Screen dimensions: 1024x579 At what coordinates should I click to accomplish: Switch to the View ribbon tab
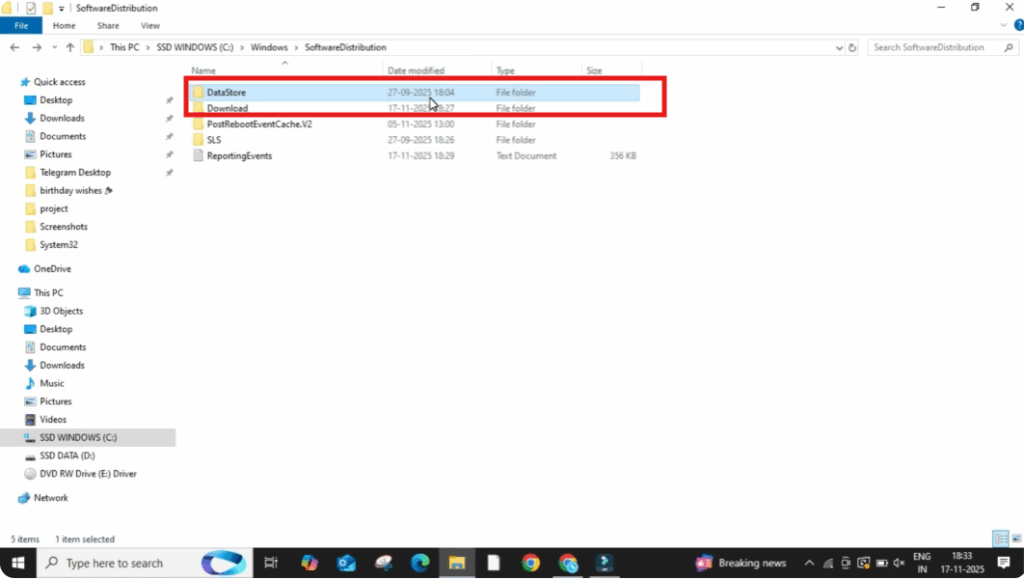tap(150, 25)
